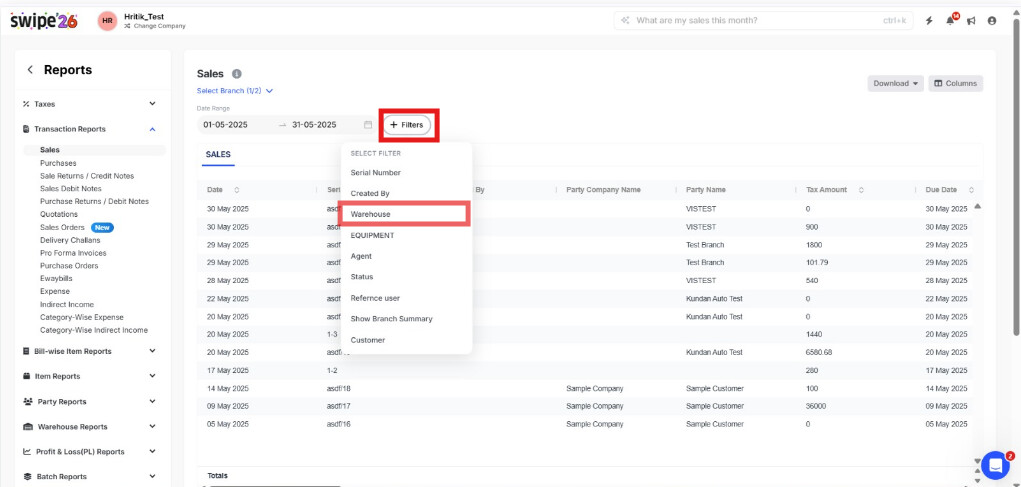Viewport: 1021px width, 487px height.
Task: Expand the Item Reports section
Action: tap(89, 376)
